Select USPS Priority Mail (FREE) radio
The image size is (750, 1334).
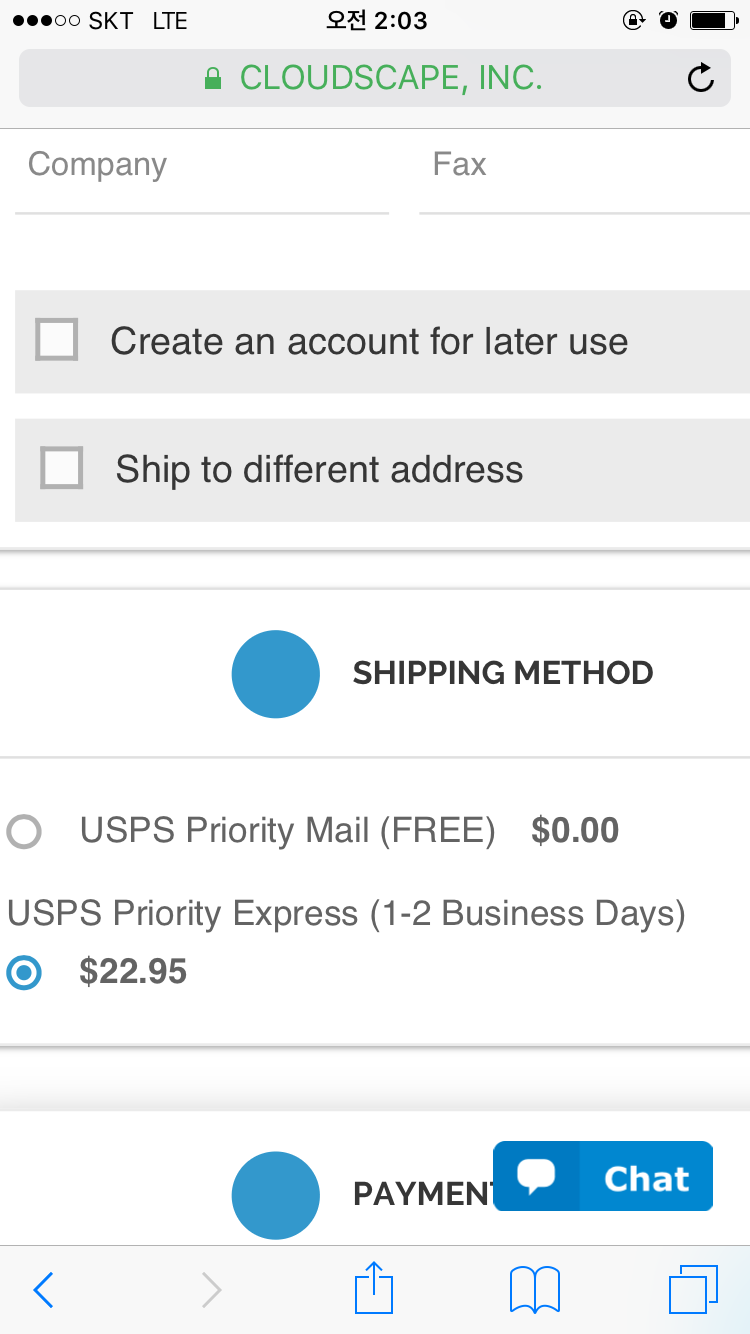pyautogui.click(x=24, y=831)
